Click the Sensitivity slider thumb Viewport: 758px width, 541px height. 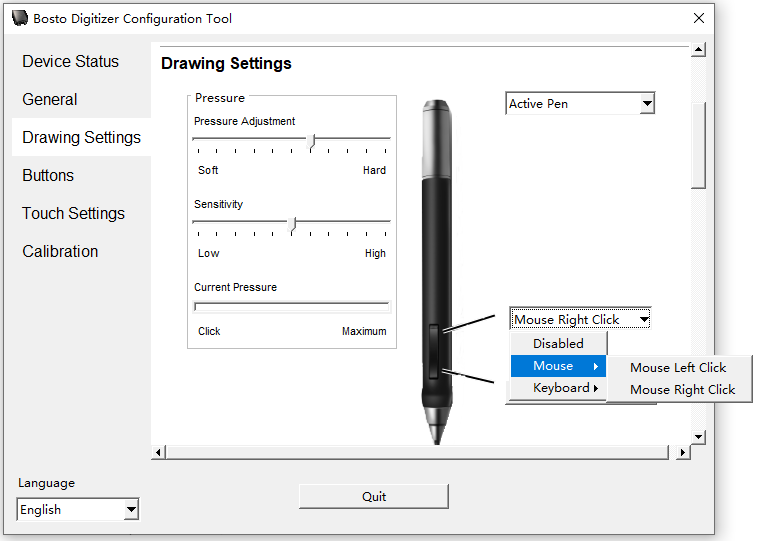click(x=292, y=225)
